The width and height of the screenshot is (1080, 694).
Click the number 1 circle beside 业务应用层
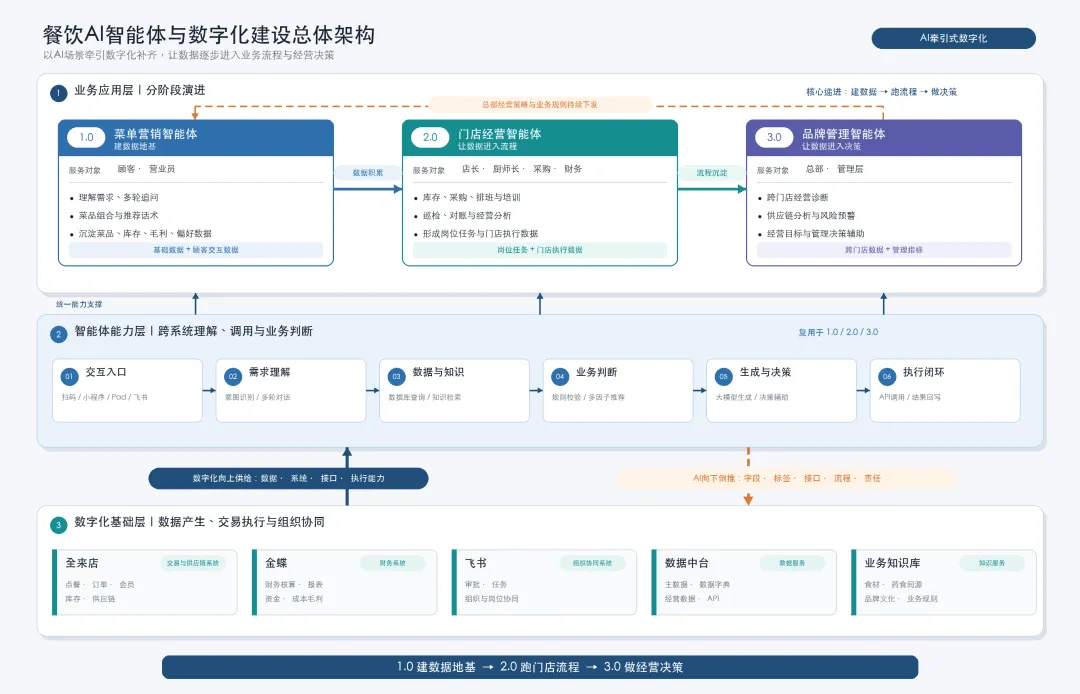(59, 93)
